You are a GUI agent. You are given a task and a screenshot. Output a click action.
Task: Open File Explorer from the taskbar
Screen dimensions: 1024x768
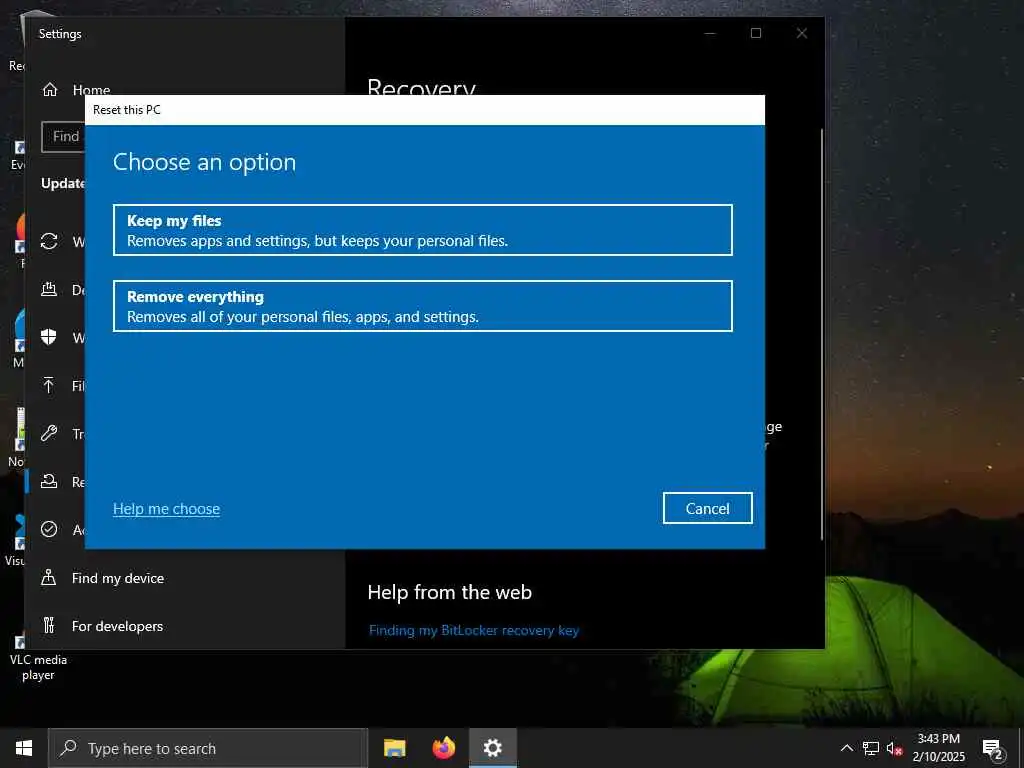[x=394, y=748]
